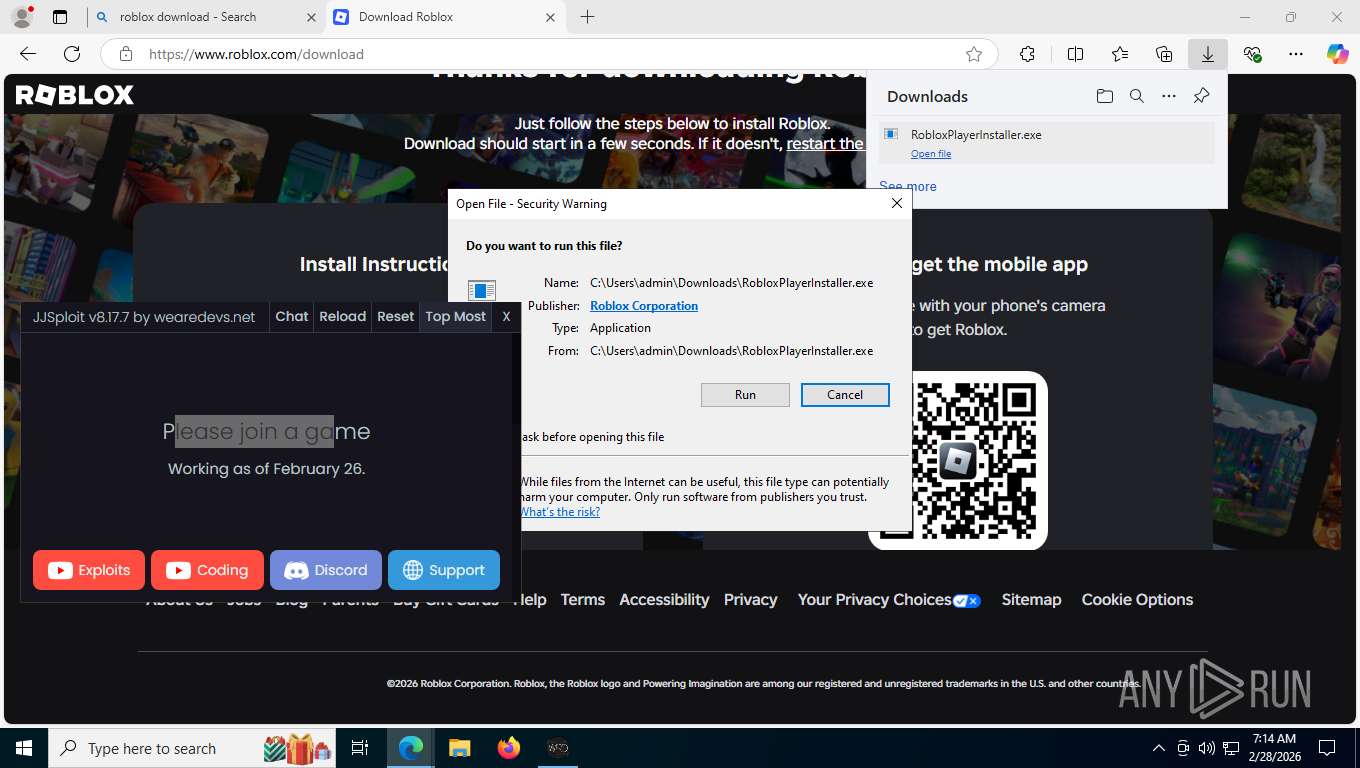1360x768 pixels.
Task: Switch to roblox download - Search tab
Action: click(x=204, y=17)
